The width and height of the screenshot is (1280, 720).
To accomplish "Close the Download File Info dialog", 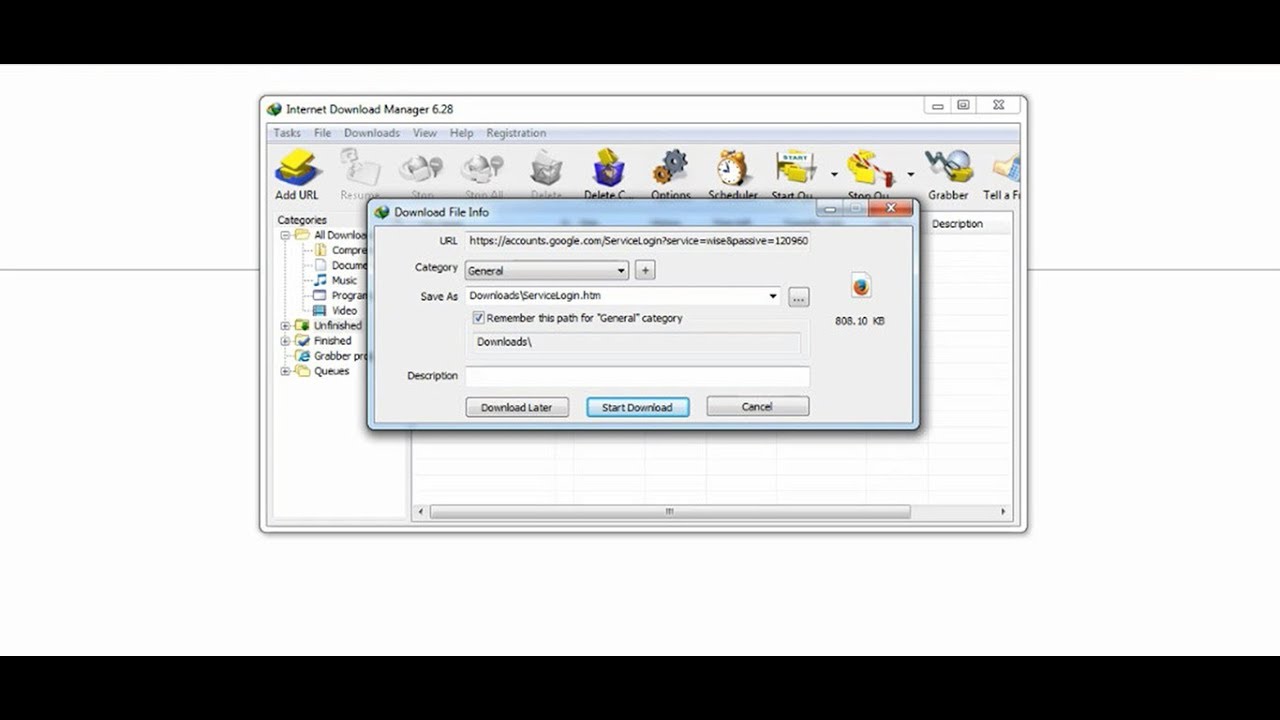I will coord(891,208).
